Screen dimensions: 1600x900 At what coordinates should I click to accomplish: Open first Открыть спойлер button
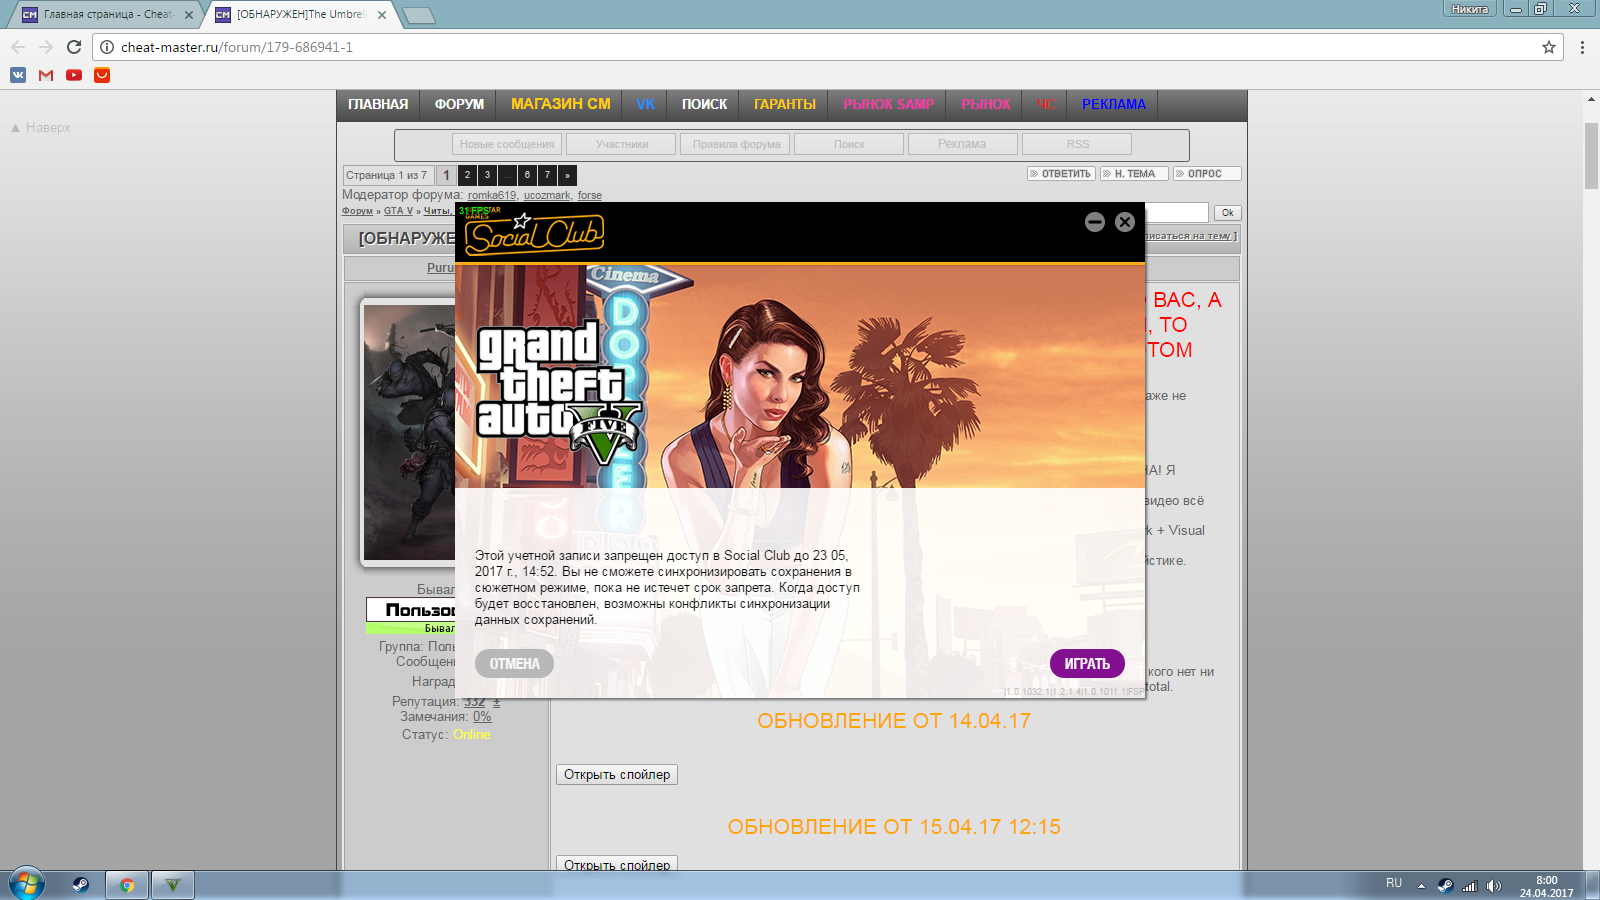[617, 775]
